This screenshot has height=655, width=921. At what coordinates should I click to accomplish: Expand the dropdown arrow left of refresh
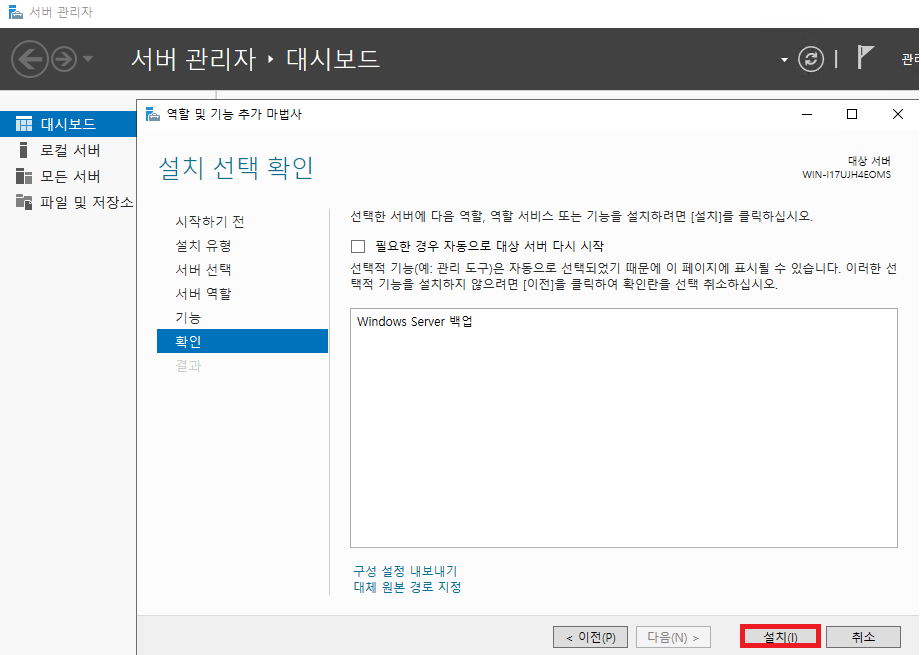pyautogui.click(x=784, y=60)
